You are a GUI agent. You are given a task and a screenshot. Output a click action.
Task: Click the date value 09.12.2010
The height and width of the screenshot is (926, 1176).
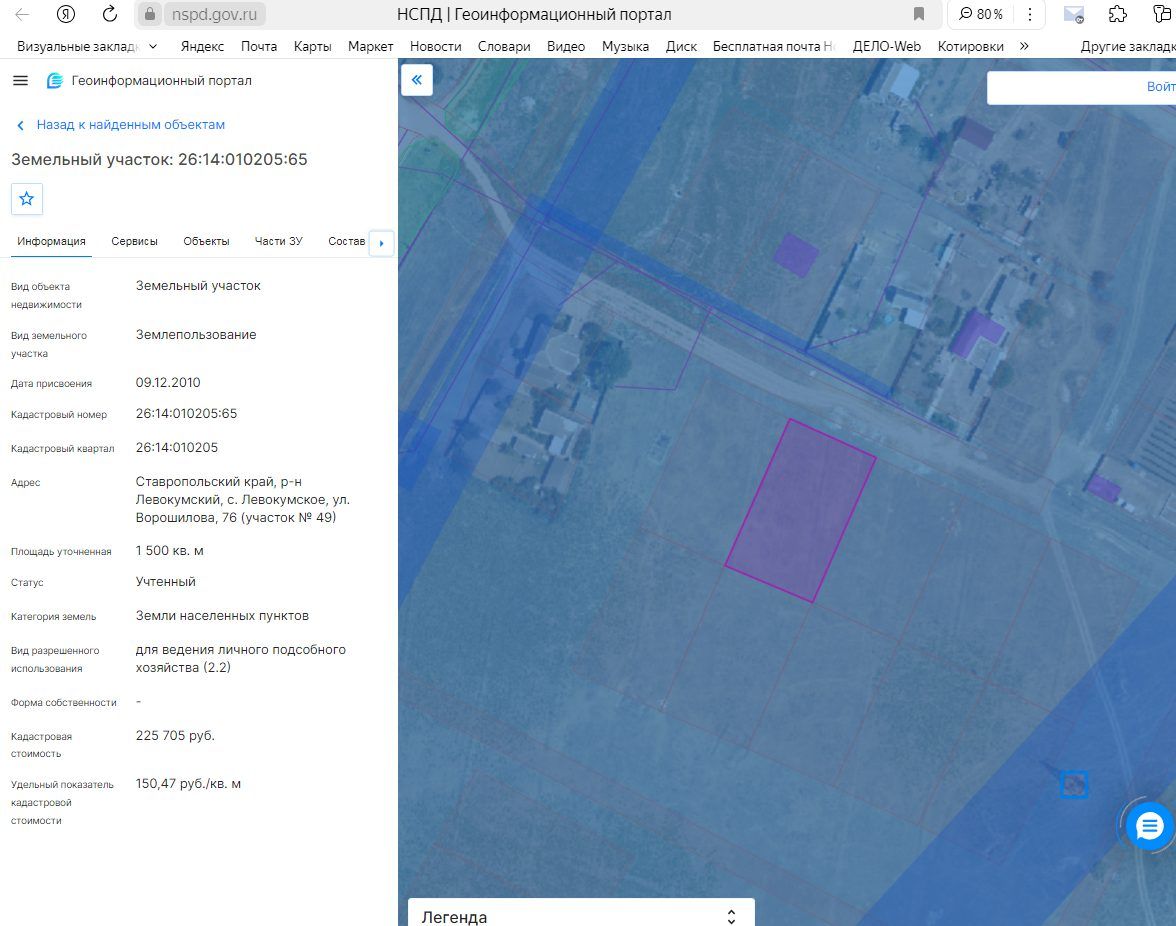coord(168,382)
